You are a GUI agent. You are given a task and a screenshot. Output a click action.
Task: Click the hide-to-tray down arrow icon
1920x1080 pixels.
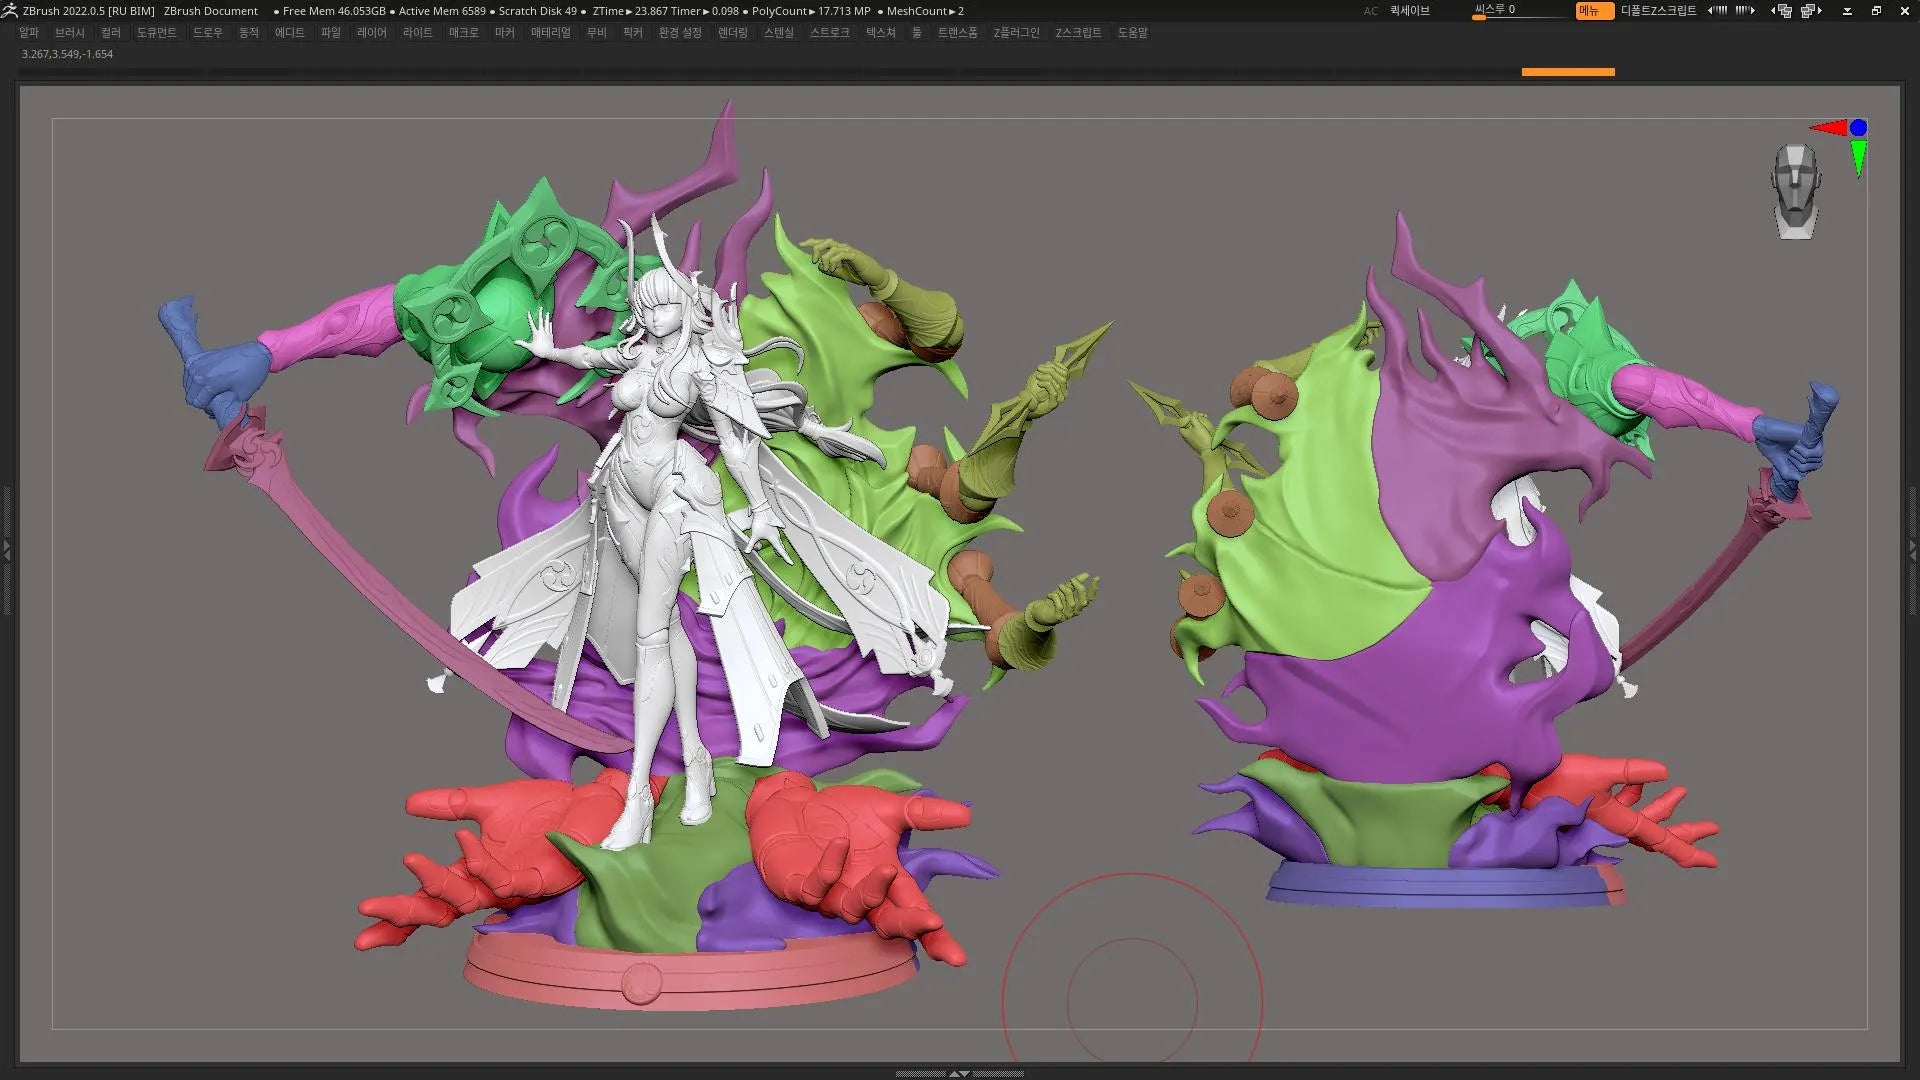(x=1847, y=10)
